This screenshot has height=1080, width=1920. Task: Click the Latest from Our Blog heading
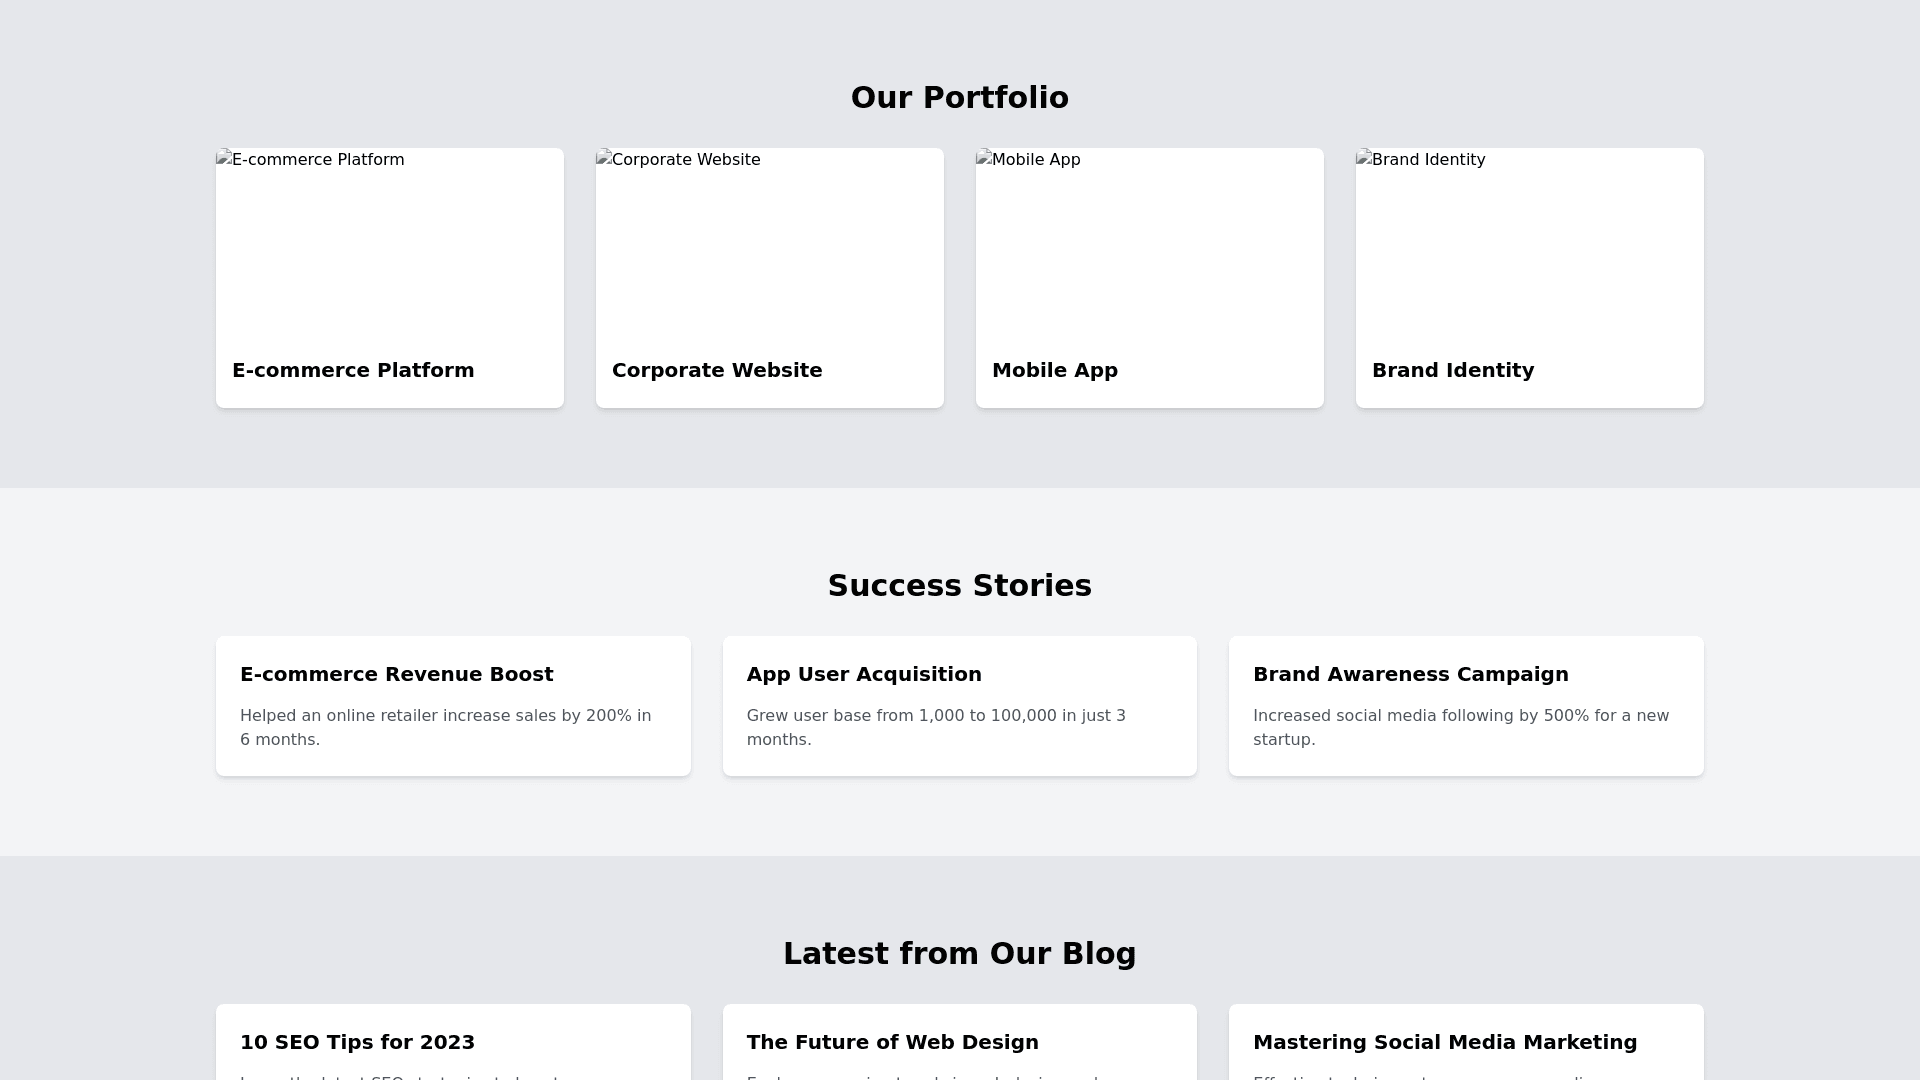pyautogui.click(x=960, y=954)
